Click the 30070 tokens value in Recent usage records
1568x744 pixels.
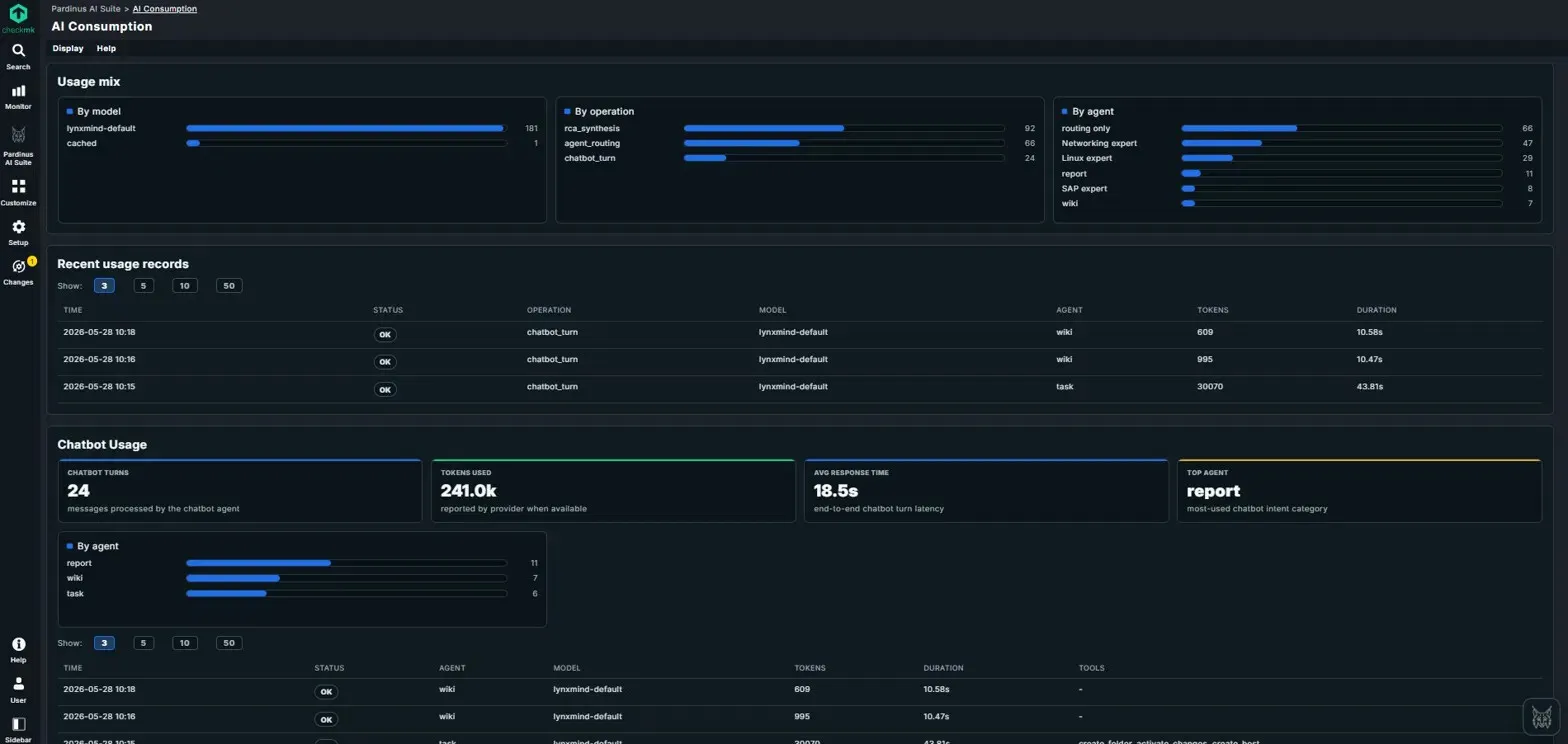point(1209,386)
